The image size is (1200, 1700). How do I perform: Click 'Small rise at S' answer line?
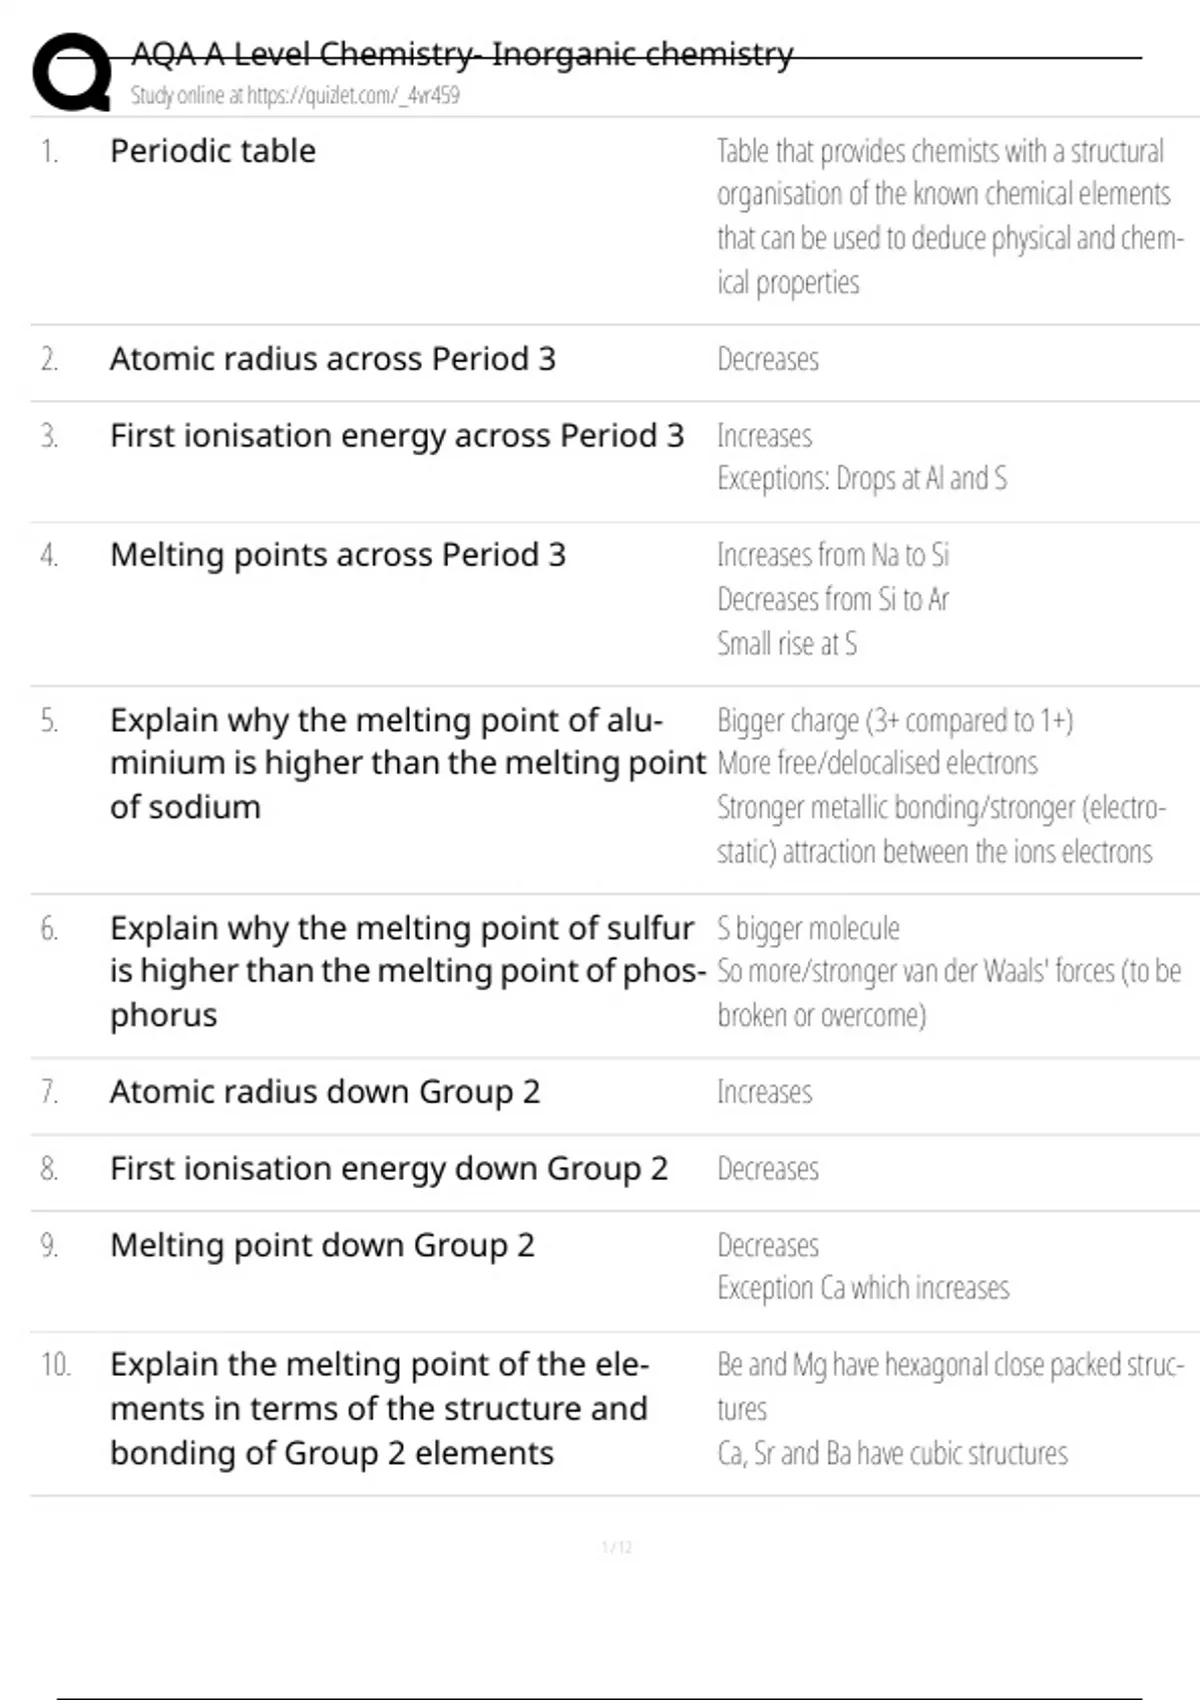point(786,644)
